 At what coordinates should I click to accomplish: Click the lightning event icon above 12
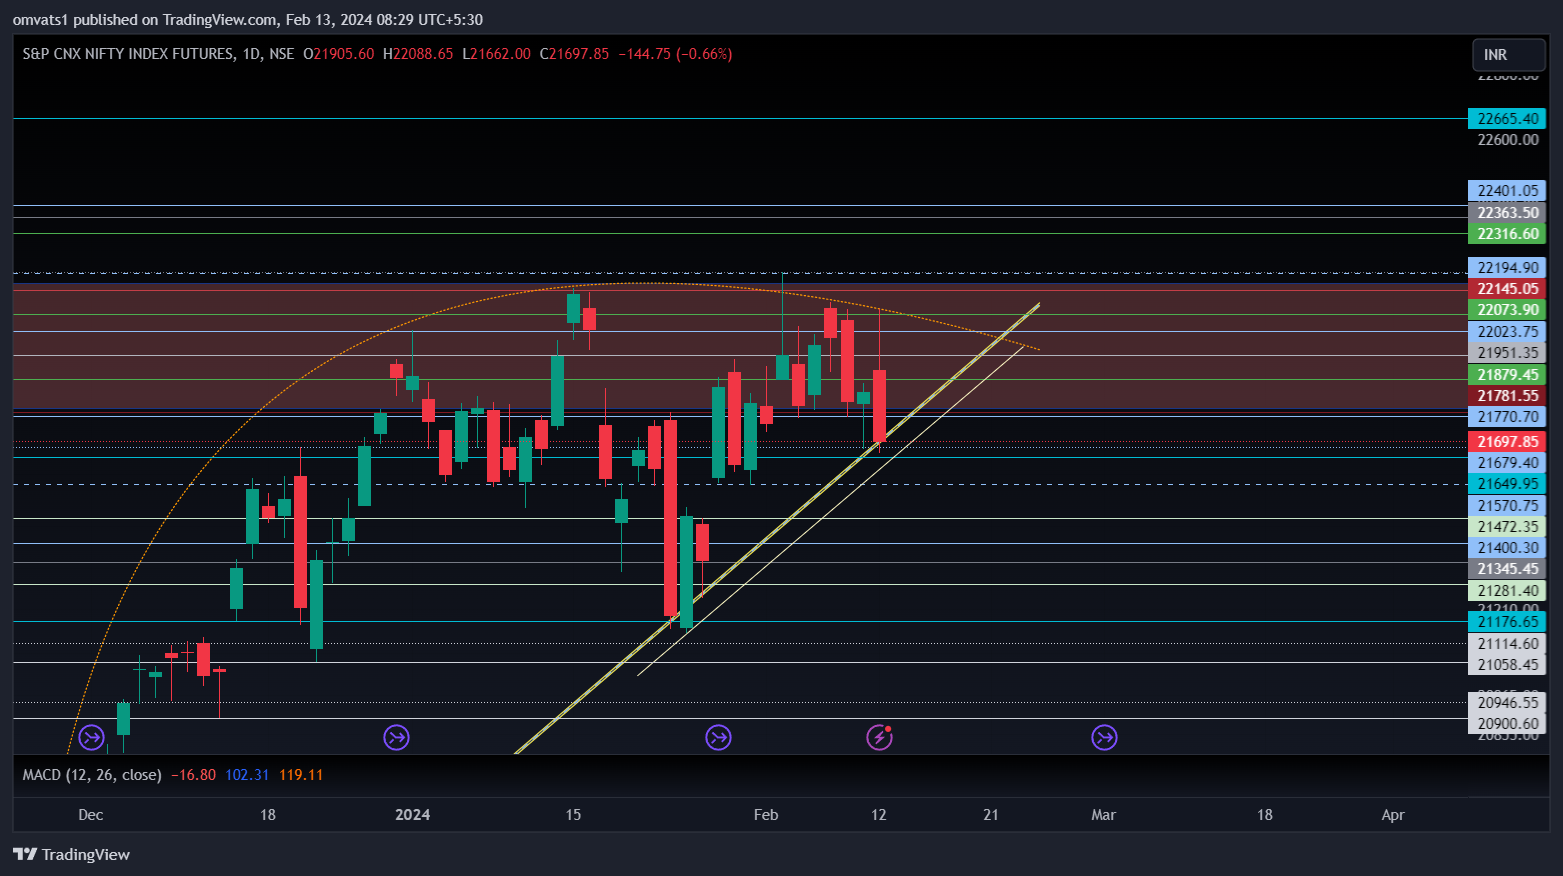(x=879, y=738)
